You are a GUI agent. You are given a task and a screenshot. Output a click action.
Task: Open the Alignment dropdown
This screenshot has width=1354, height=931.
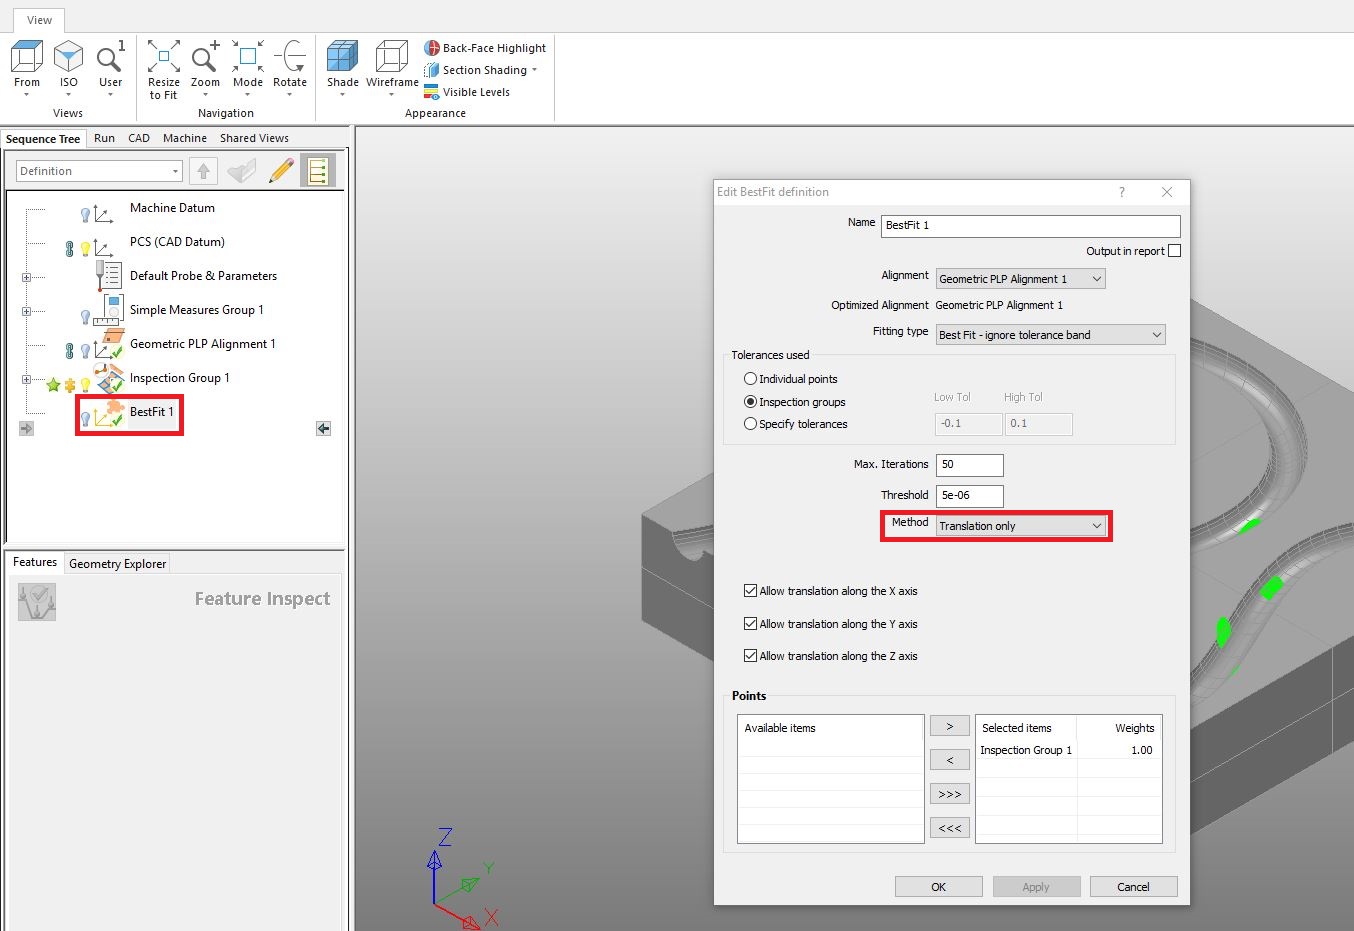pyautogui.click(x=1020, y=279)
